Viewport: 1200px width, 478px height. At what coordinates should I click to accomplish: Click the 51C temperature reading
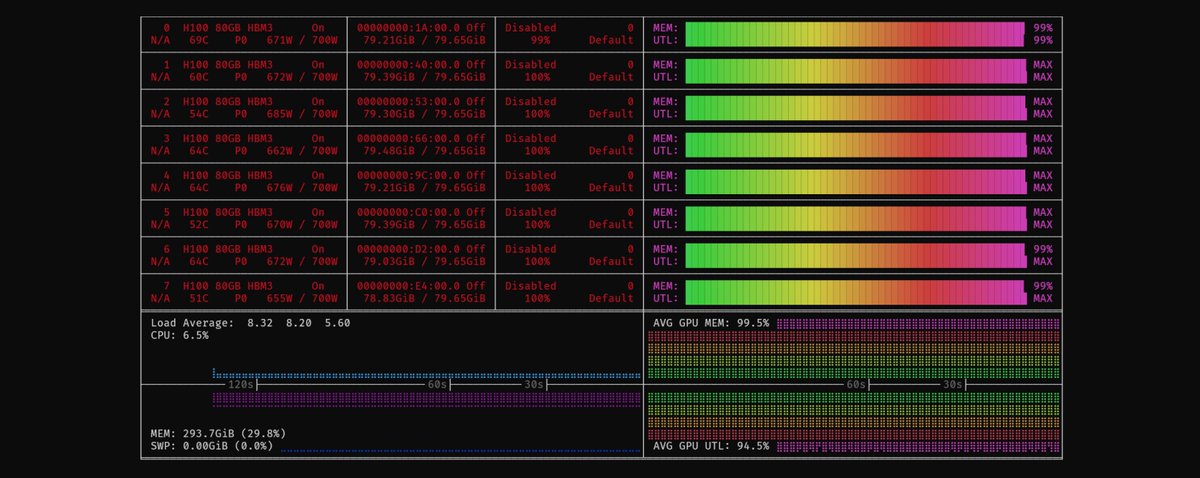(198, 299)
